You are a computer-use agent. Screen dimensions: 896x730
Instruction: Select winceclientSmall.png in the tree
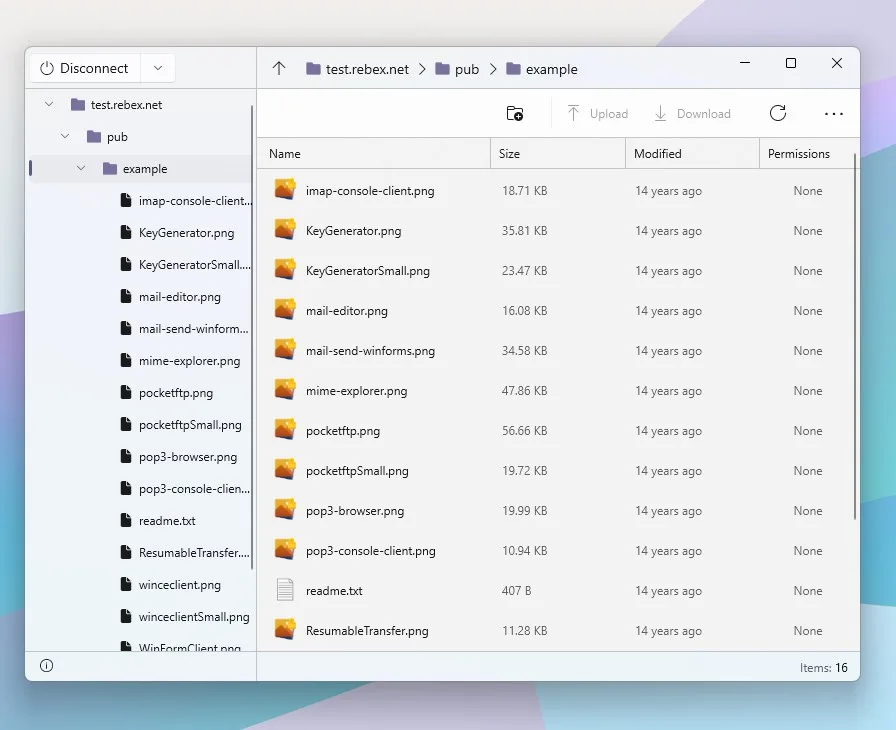pyautogui.click(x=194, y=617)
